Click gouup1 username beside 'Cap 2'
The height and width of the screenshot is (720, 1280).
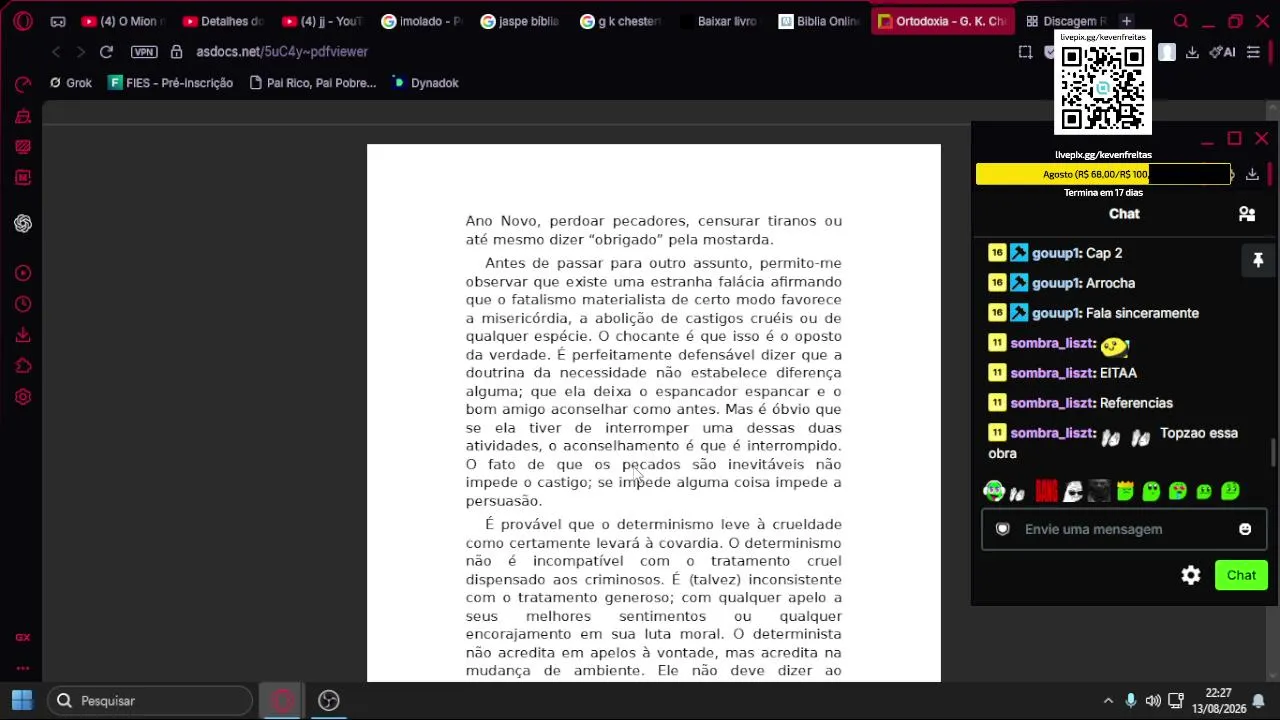(x=1056, y=253)
